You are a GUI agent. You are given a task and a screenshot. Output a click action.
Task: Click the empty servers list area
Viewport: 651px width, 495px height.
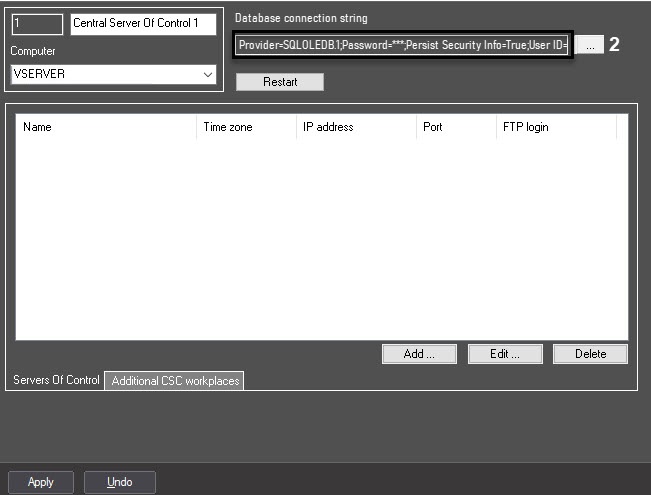(322, 240)
